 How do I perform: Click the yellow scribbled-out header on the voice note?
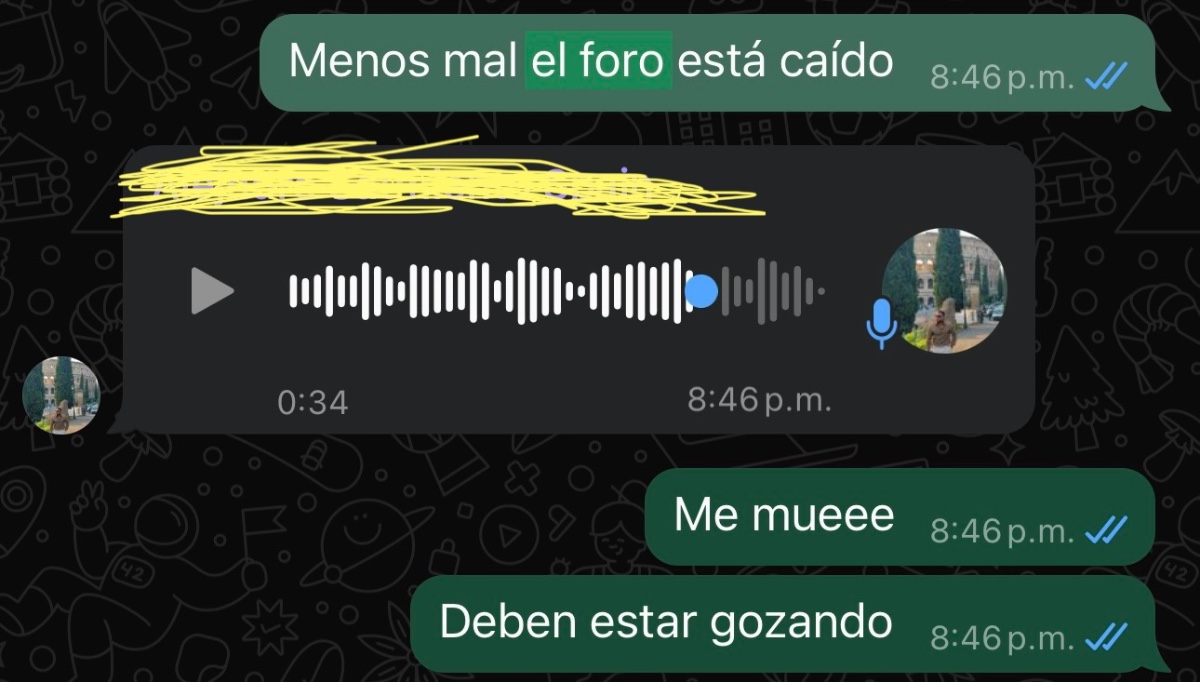tap(440, 181)
